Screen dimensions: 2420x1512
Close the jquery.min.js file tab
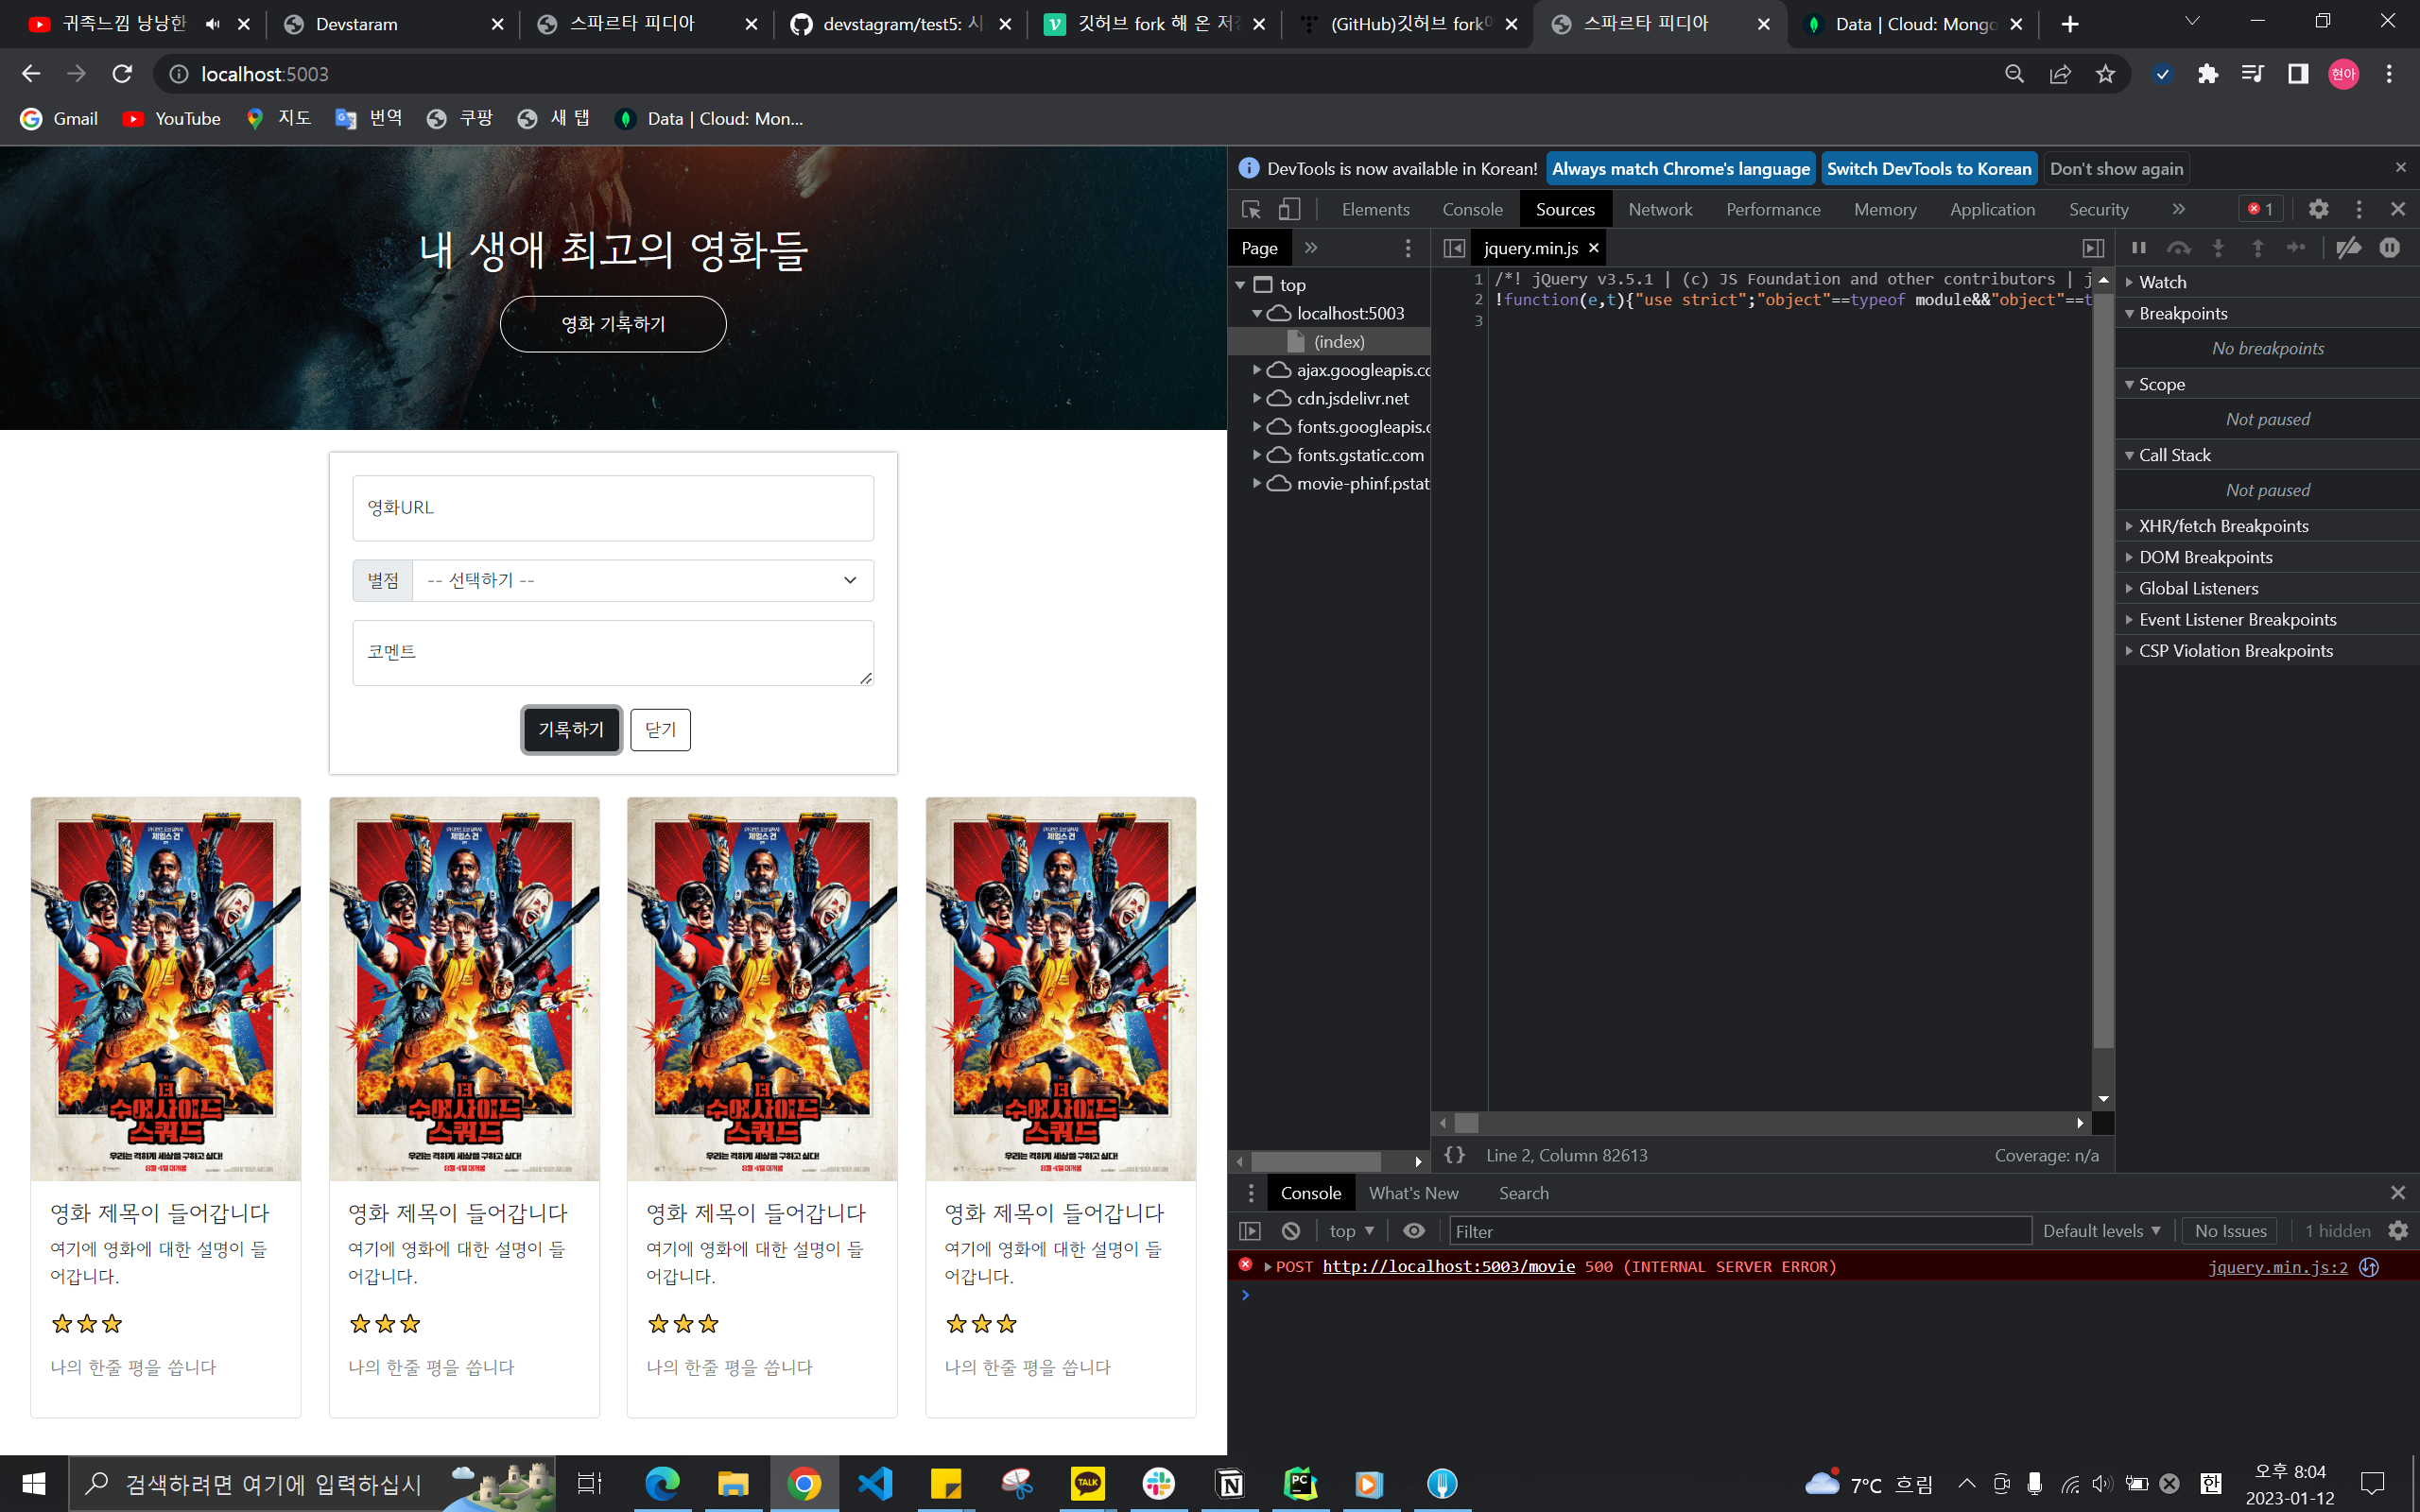tap(1594, 248)
